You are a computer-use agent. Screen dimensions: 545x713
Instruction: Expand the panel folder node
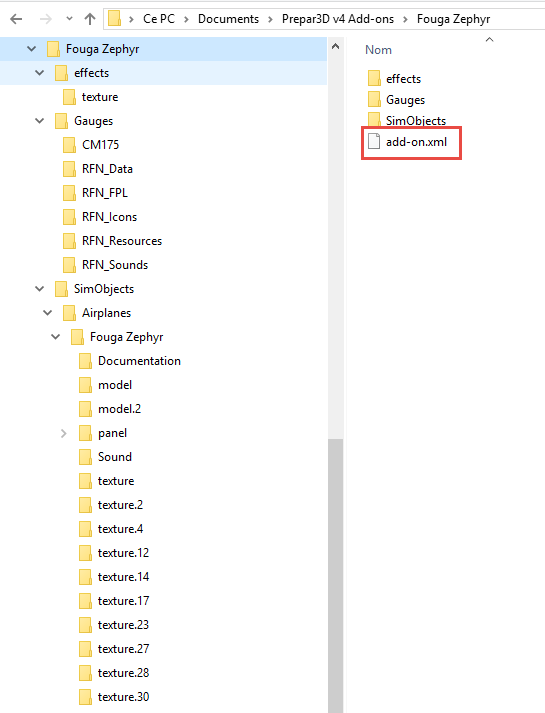[64, 433]
